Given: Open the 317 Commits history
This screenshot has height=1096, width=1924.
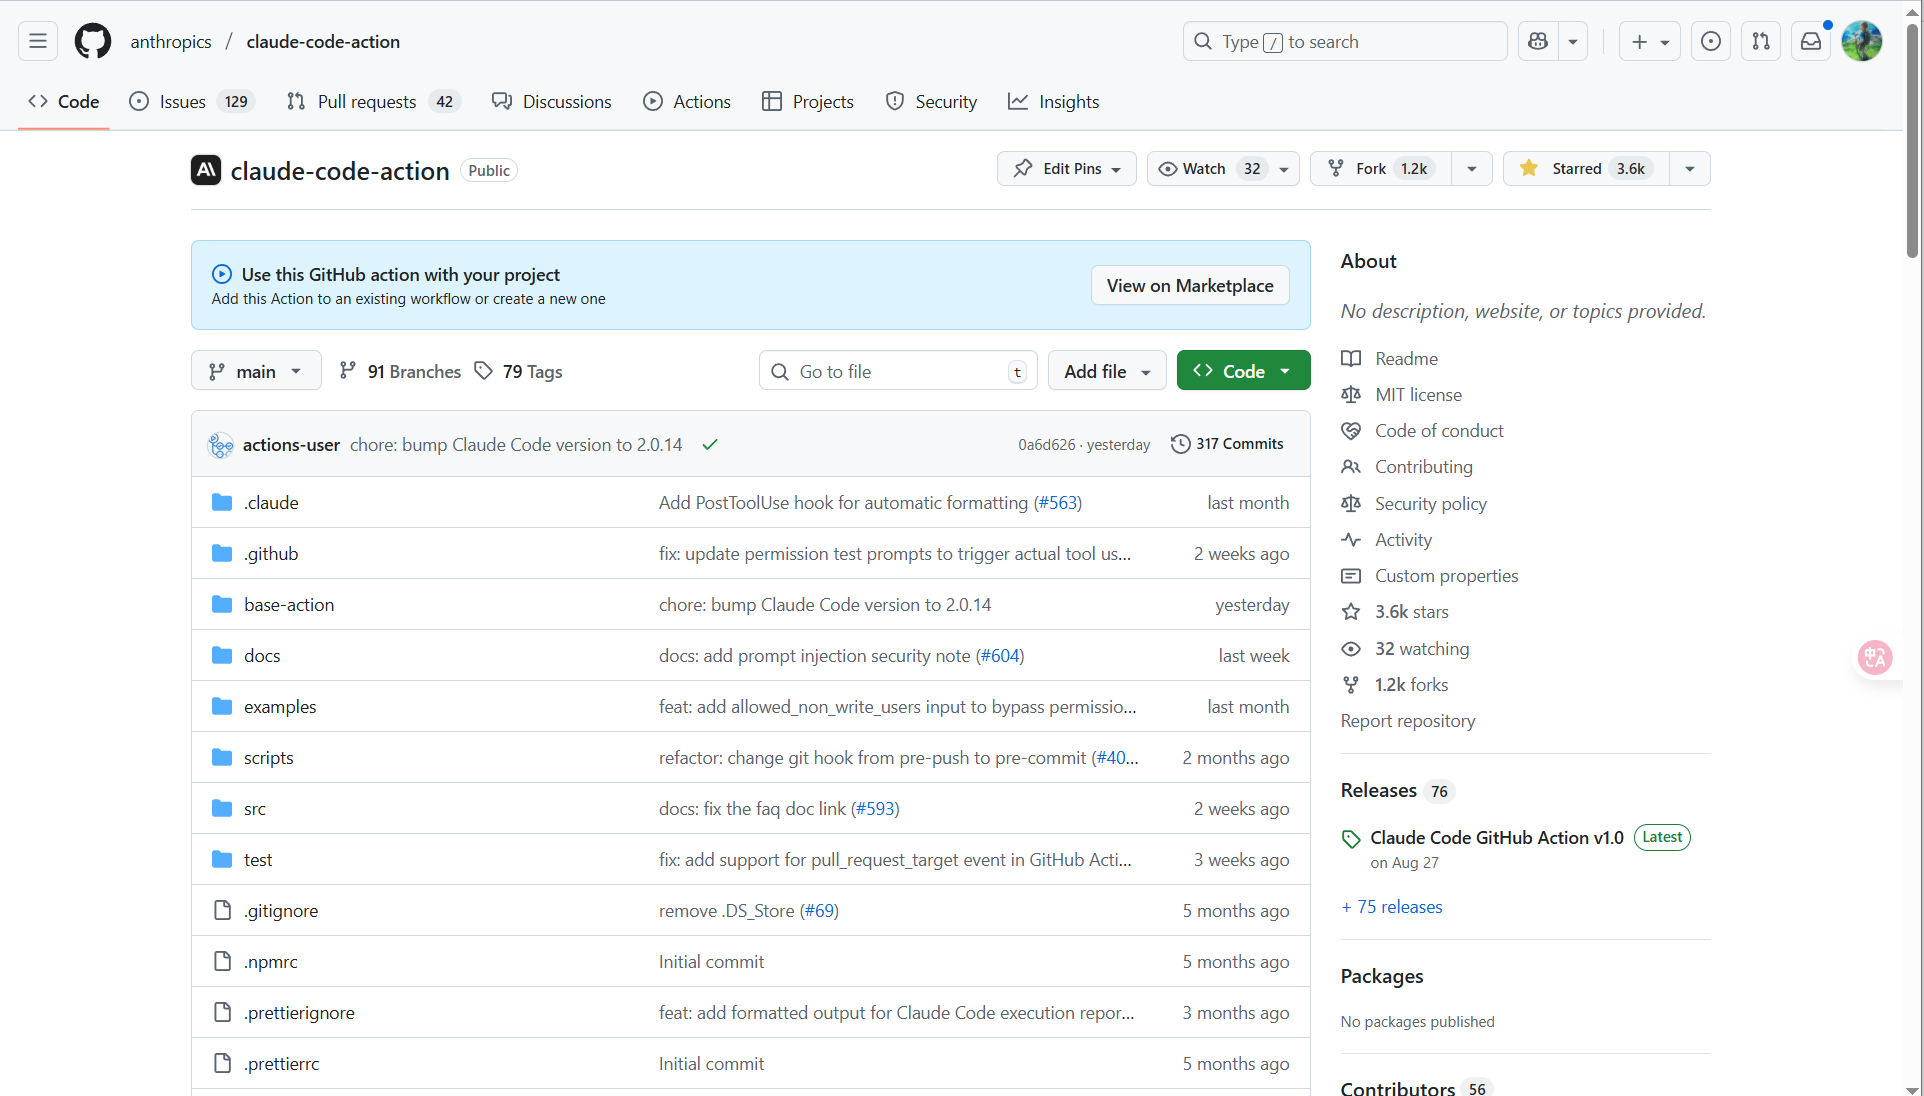Looking at the screenshot, I should pyautogui.click(x=1227, y=444).
